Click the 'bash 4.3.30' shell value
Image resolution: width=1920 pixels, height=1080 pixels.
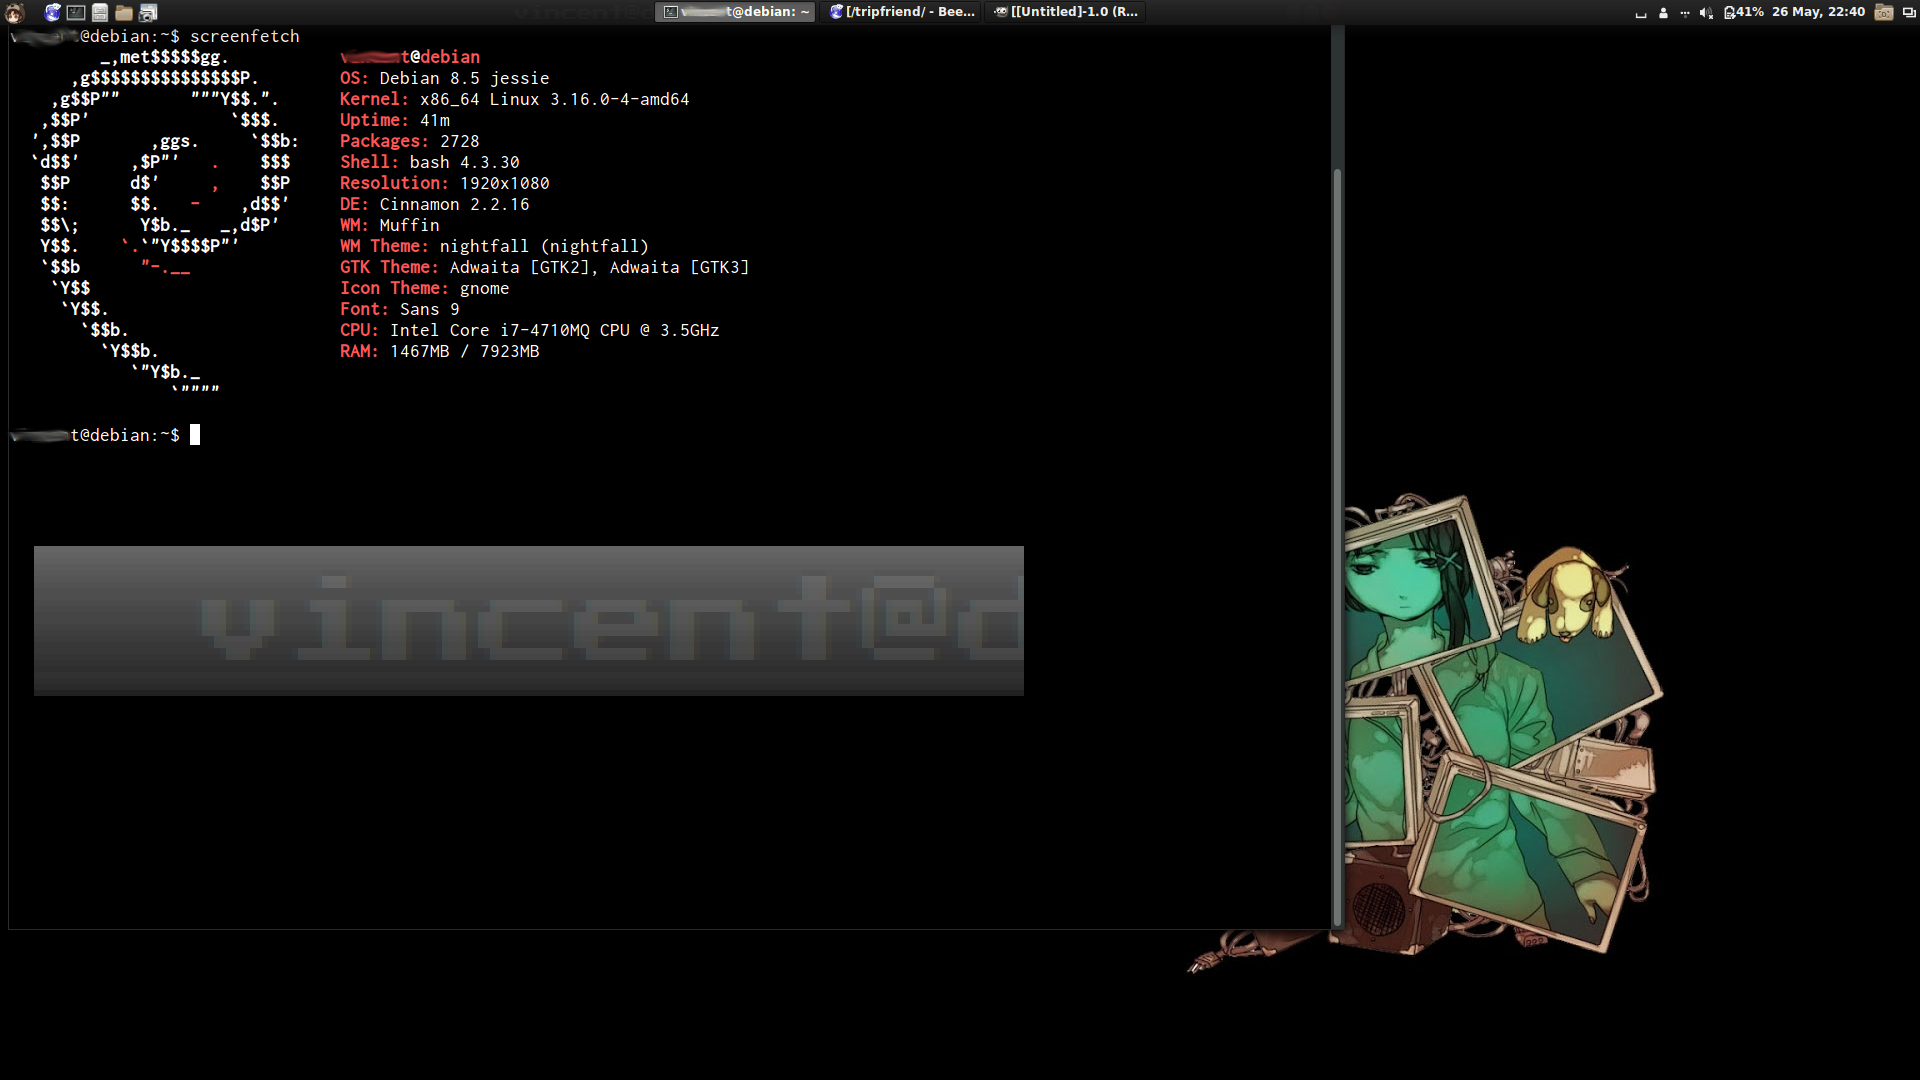coord(464,162)
